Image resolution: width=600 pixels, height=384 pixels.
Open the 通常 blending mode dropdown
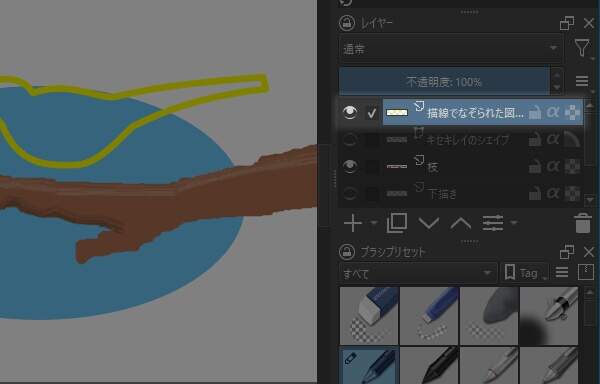450,49
